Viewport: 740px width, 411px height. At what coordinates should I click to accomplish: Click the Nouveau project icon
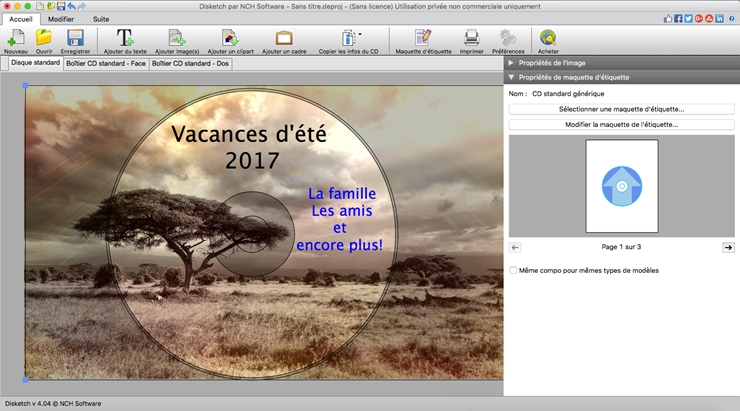[16, 38]
